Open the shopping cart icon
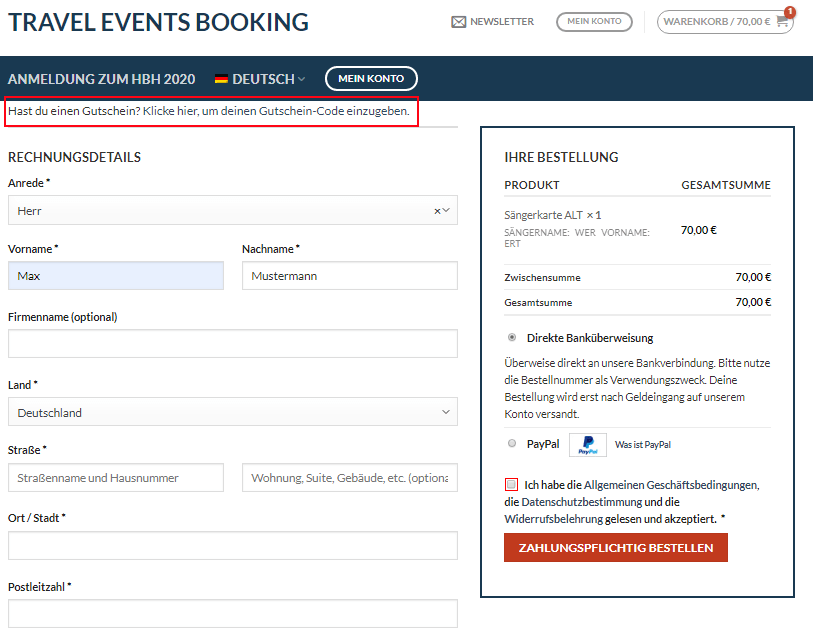This screenshot has height=636, width=813. [782, 21]
